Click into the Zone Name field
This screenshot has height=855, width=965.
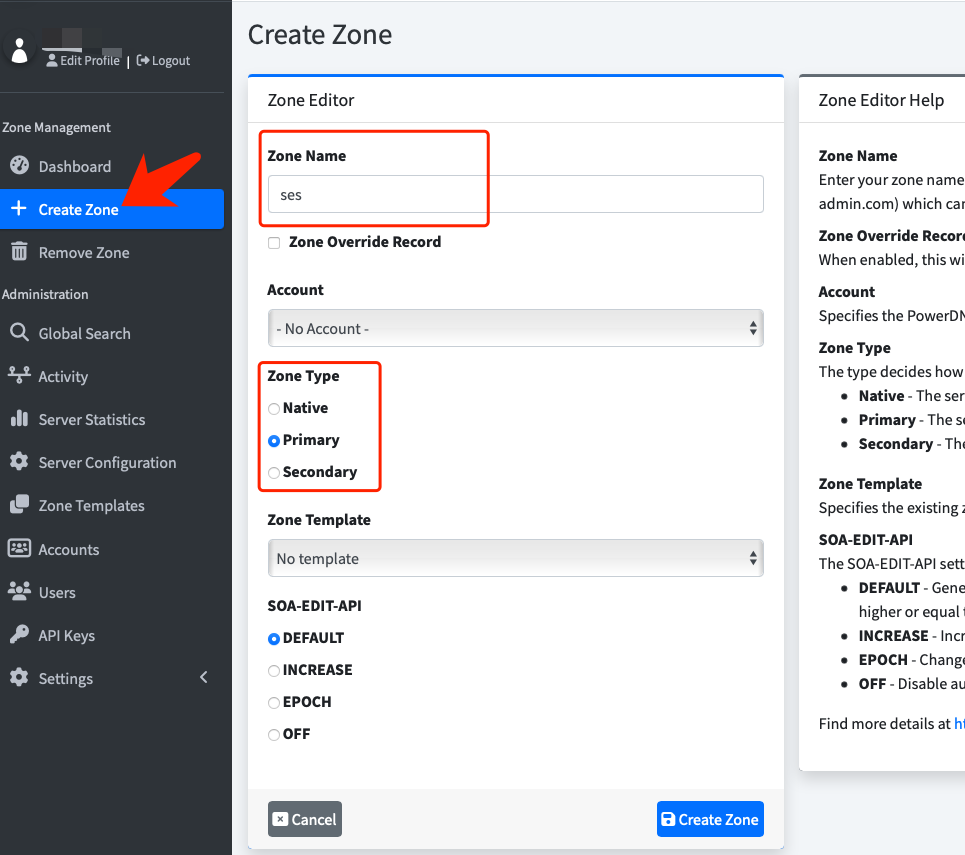tap(515, 194)
